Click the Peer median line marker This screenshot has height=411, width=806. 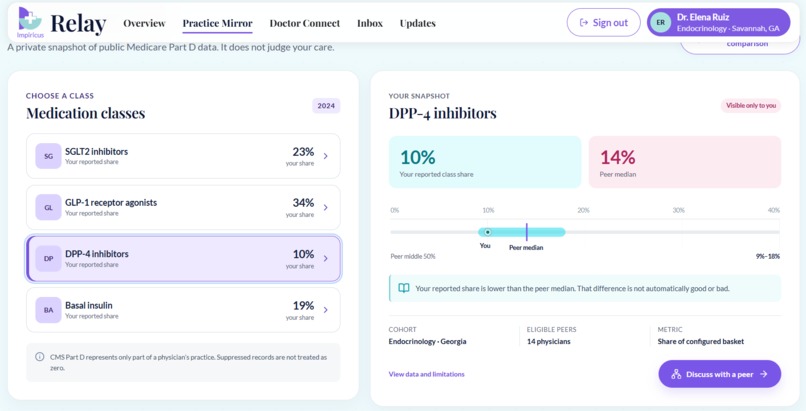tap(526, 232)
